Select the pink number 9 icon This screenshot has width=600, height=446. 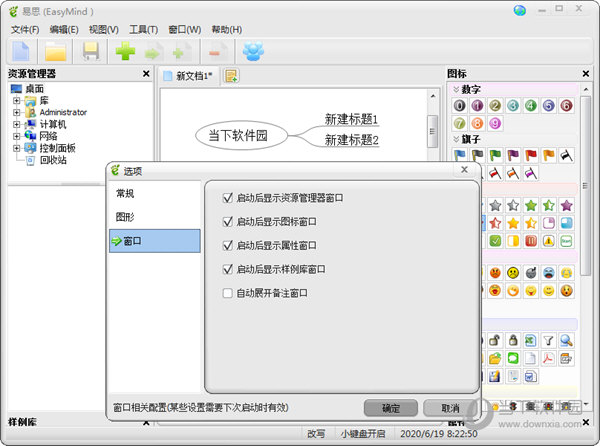(495, 123)
